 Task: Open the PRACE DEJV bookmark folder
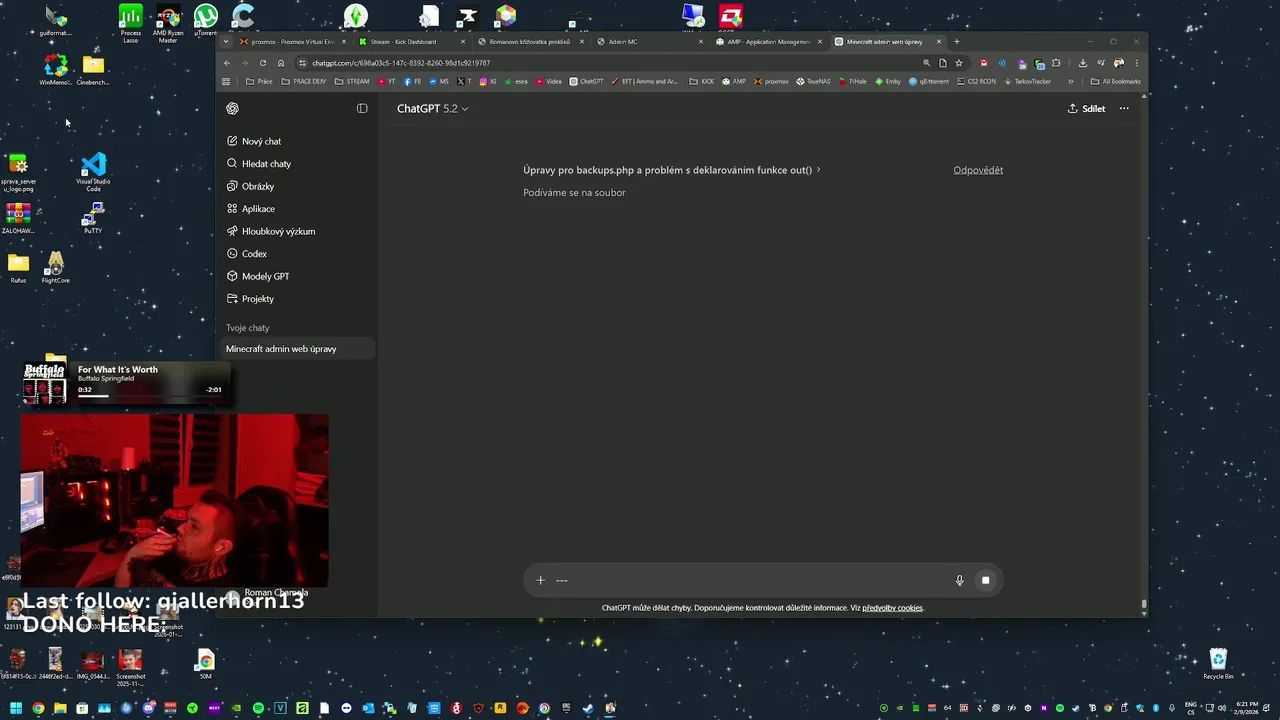(x=304, y=81)
